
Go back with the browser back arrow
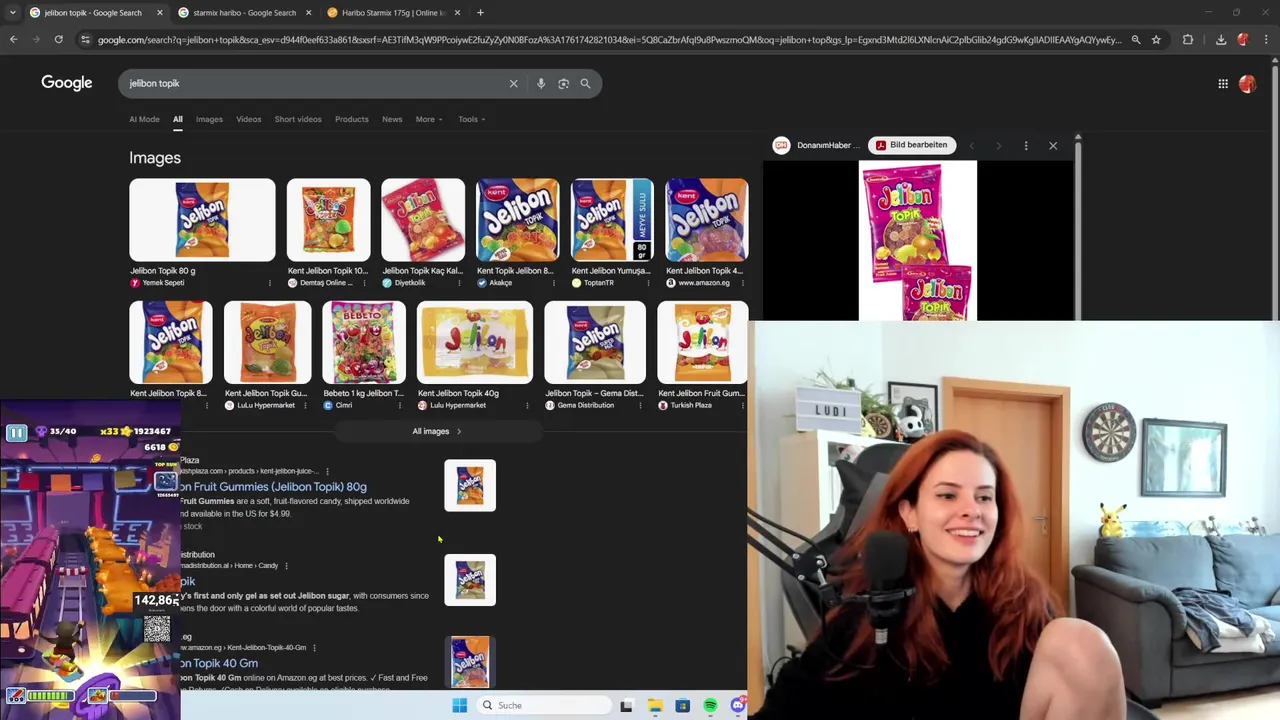pos(13,40)
